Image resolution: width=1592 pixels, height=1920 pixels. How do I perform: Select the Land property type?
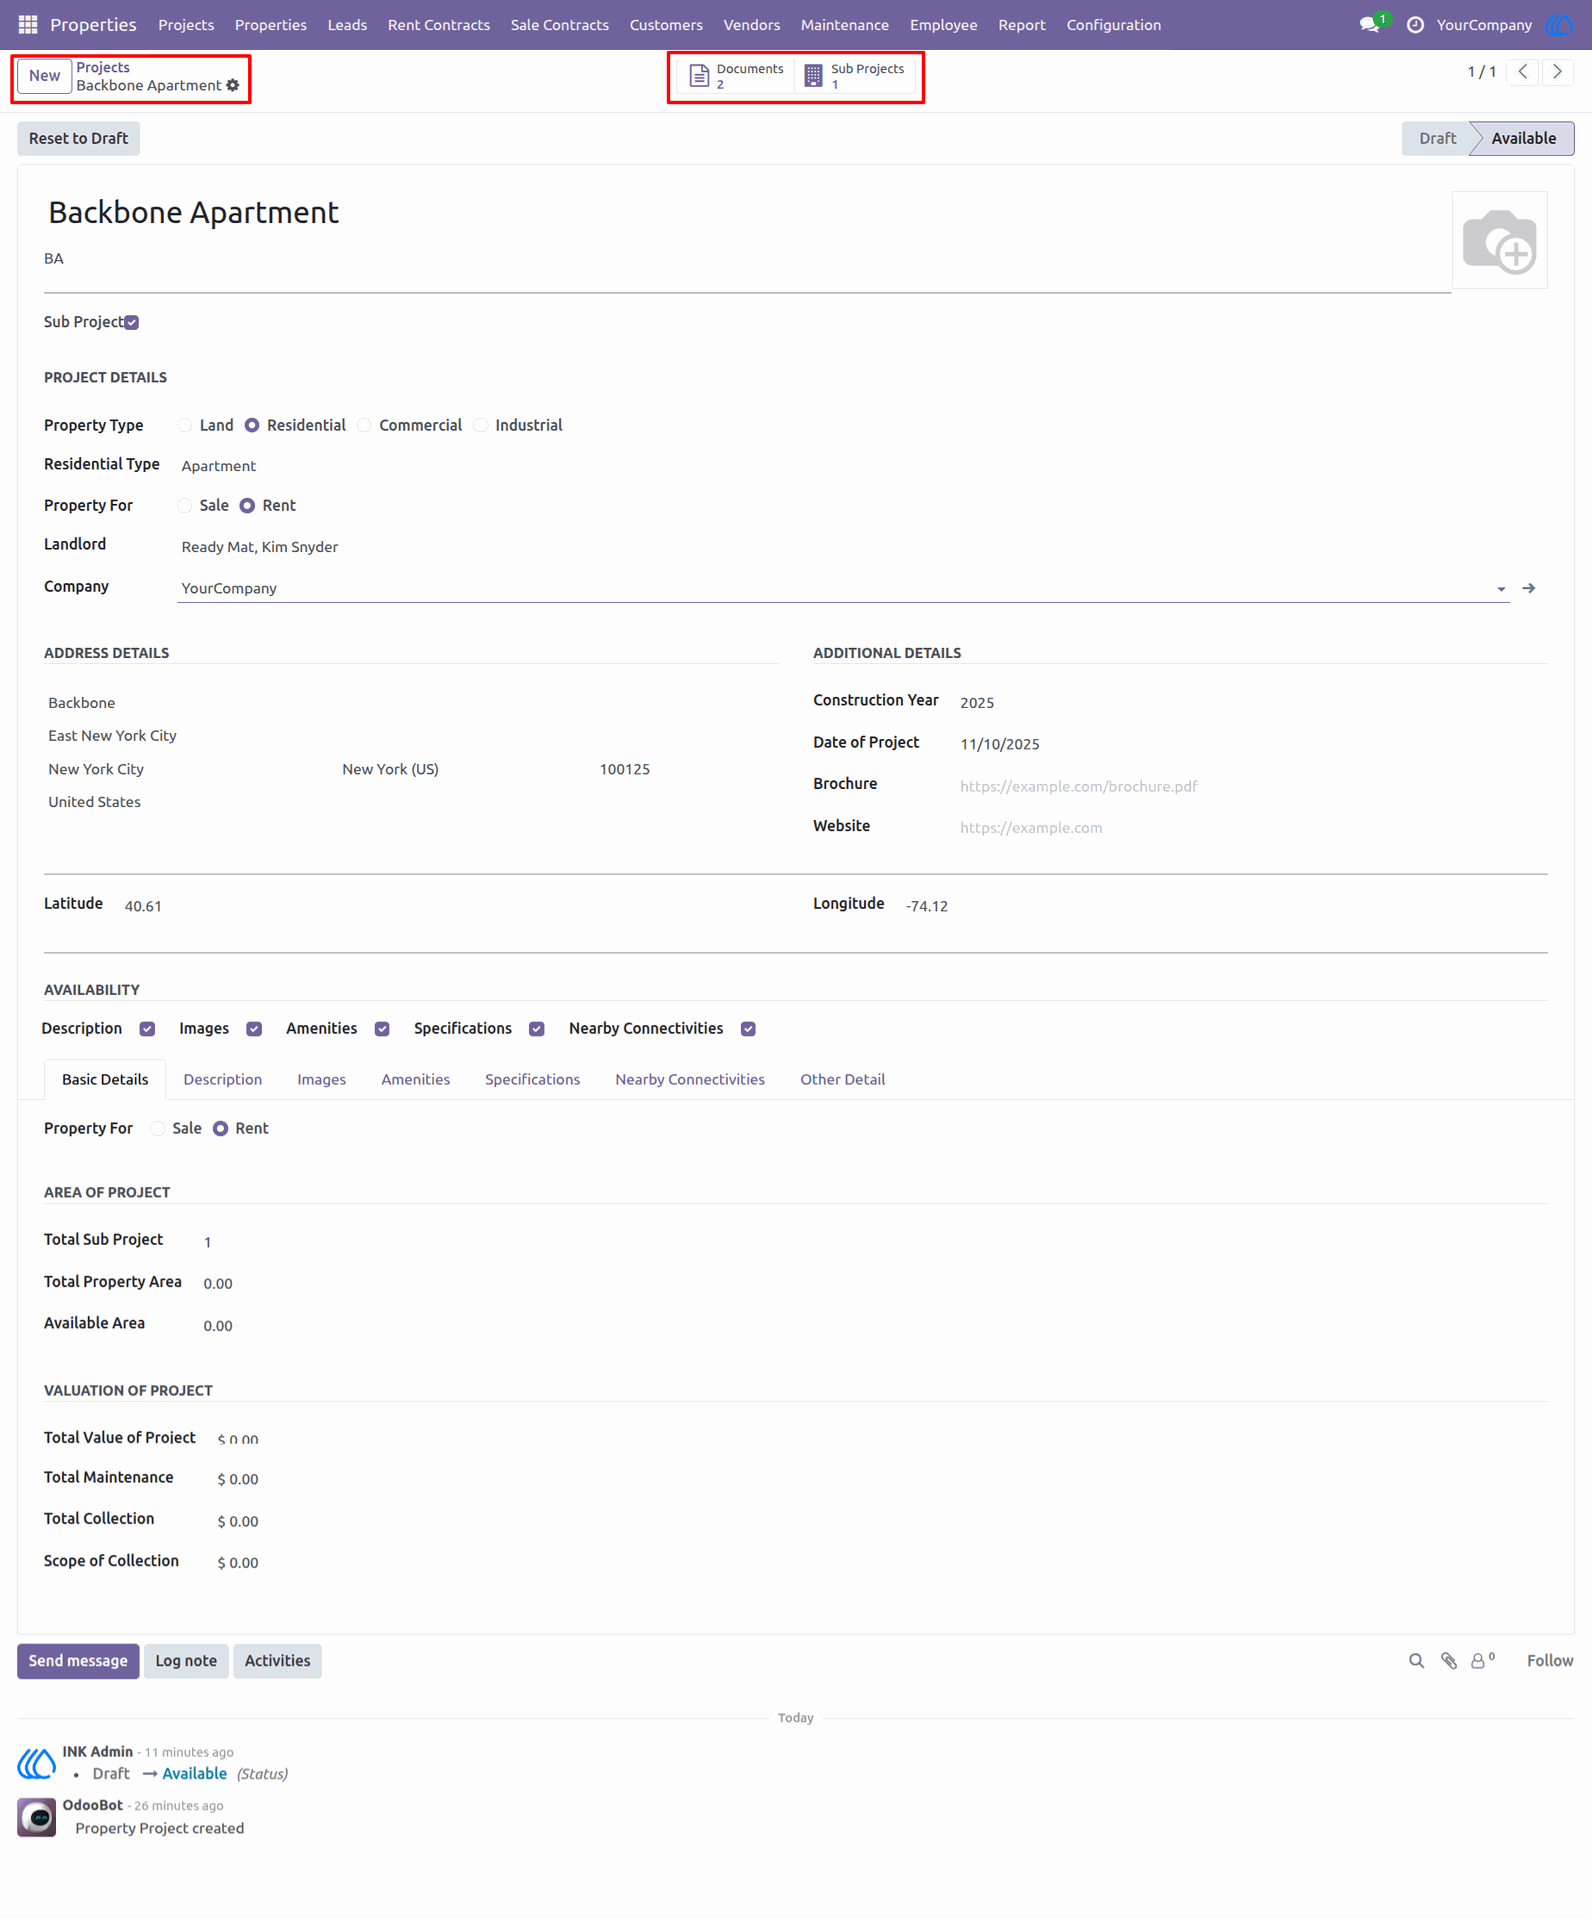185,425
